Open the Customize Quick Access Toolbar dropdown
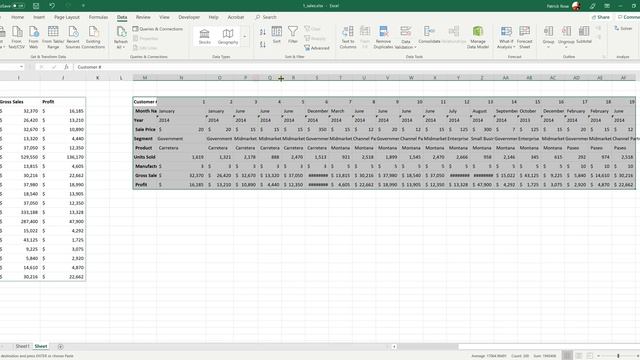640x360 pixels. [x=83, y=6]
